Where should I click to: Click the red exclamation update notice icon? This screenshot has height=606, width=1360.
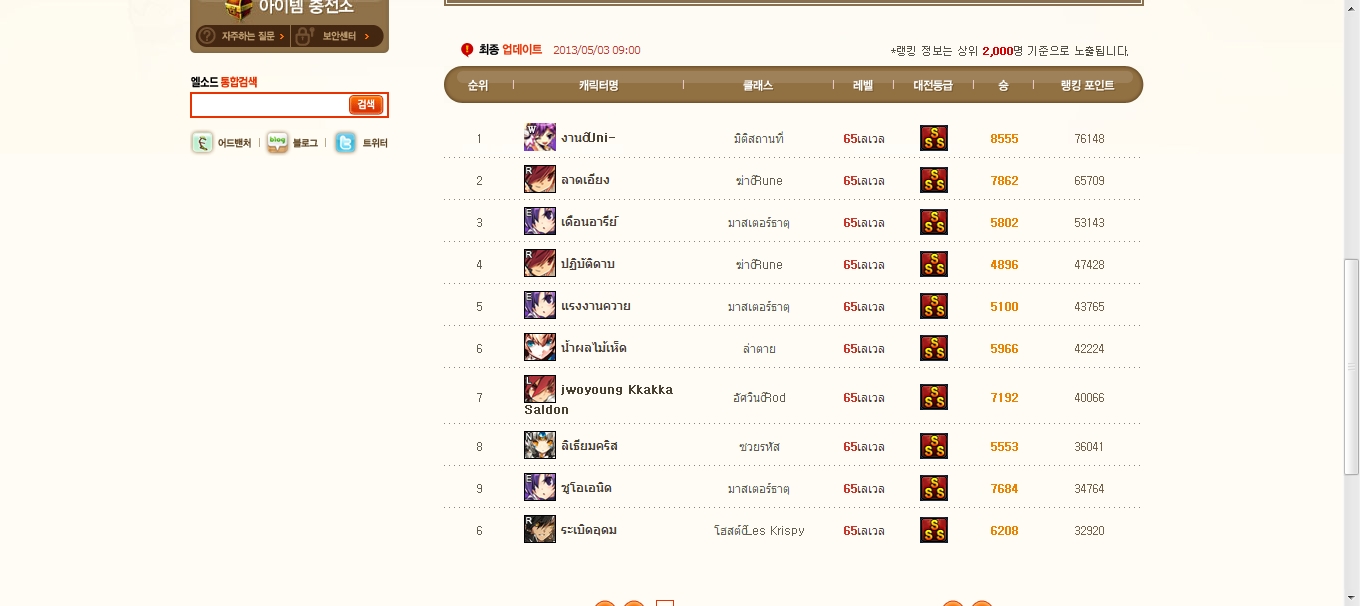coord(467,50)
